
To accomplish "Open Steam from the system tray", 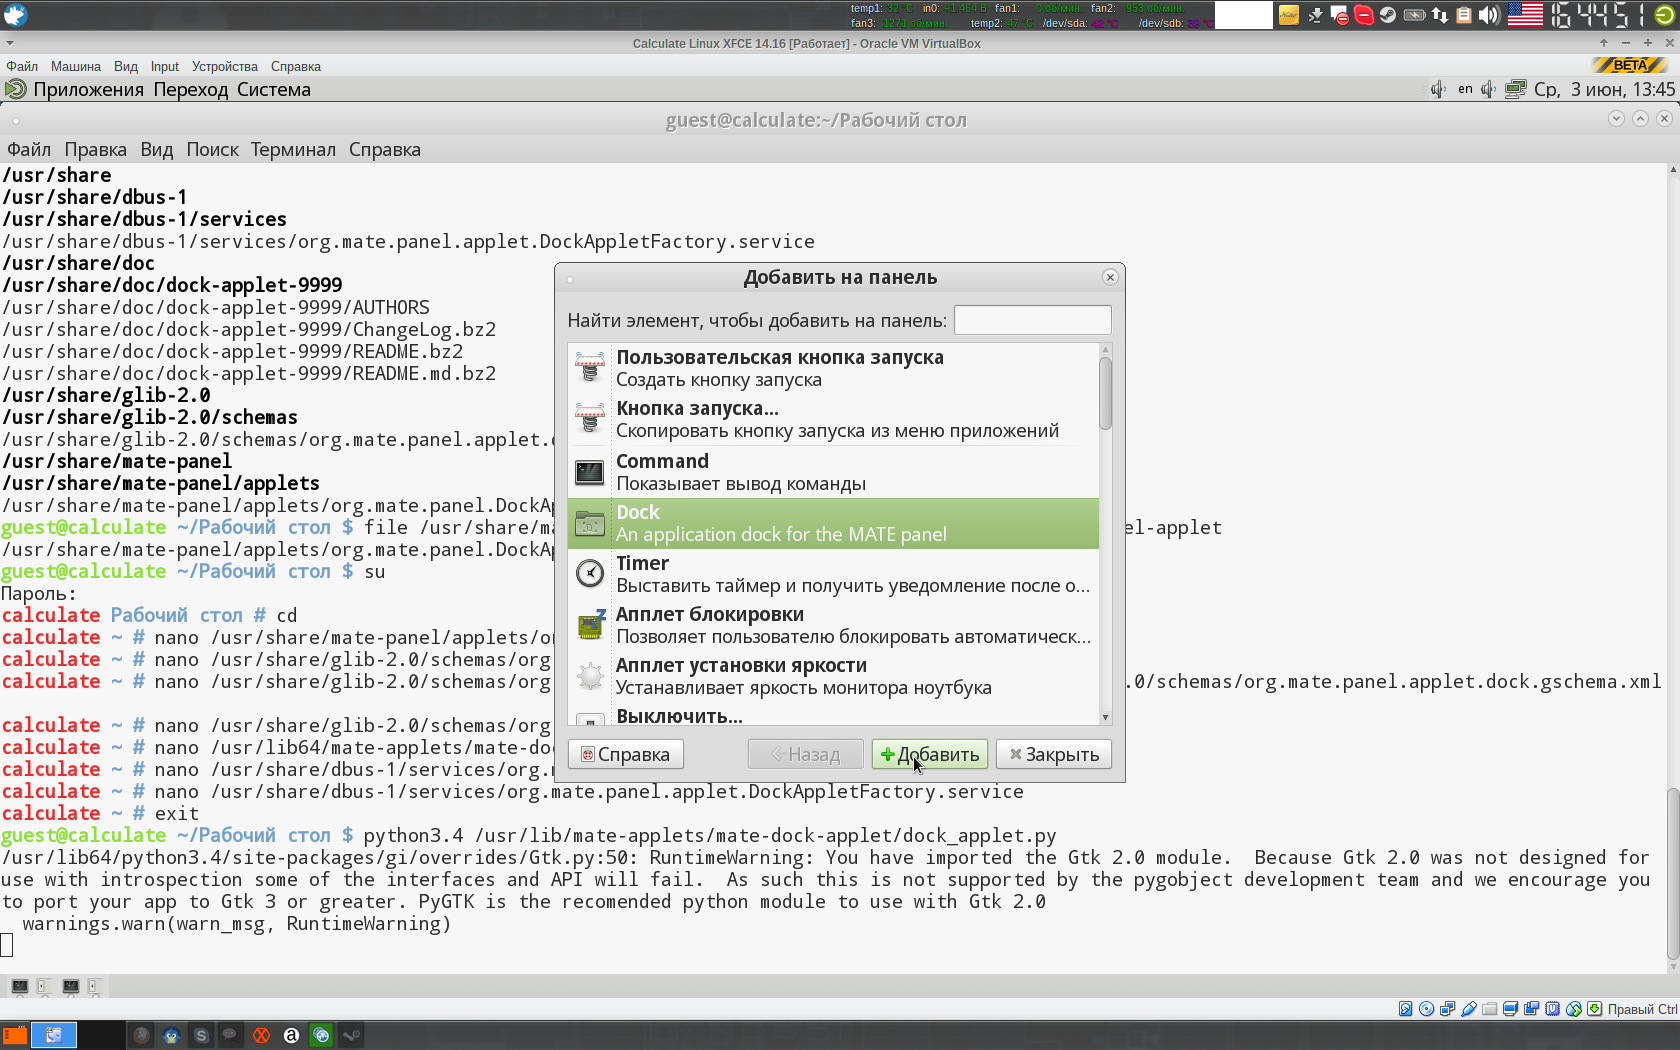I will tap(1389, 15).
